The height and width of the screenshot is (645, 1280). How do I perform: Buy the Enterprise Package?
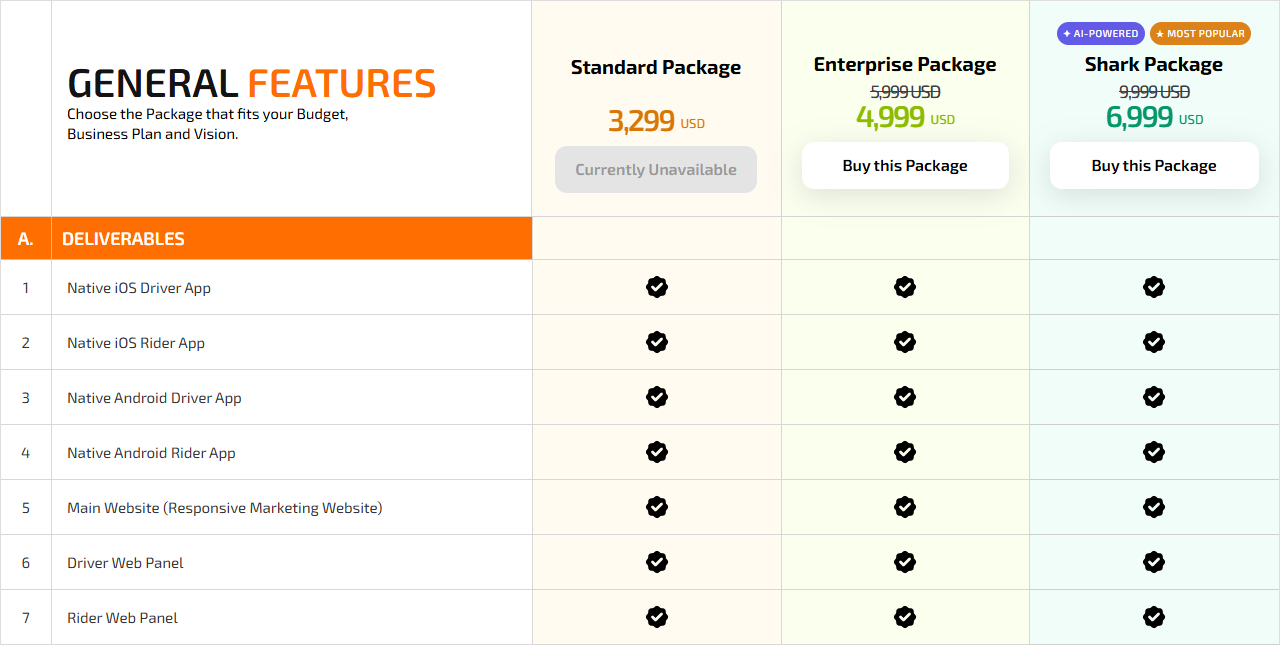coord(905,165)
